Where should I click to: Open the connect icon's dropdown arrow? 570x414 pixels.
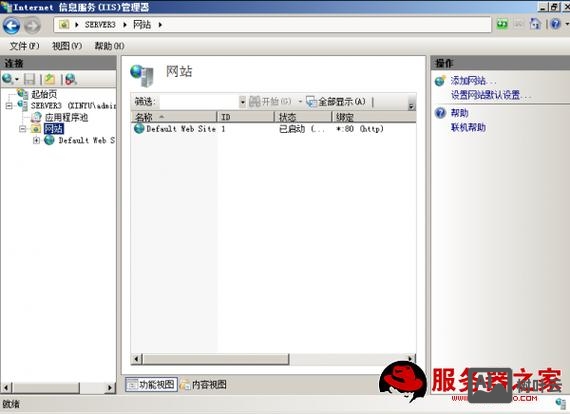pyautogui.click(x=17, y=79)
